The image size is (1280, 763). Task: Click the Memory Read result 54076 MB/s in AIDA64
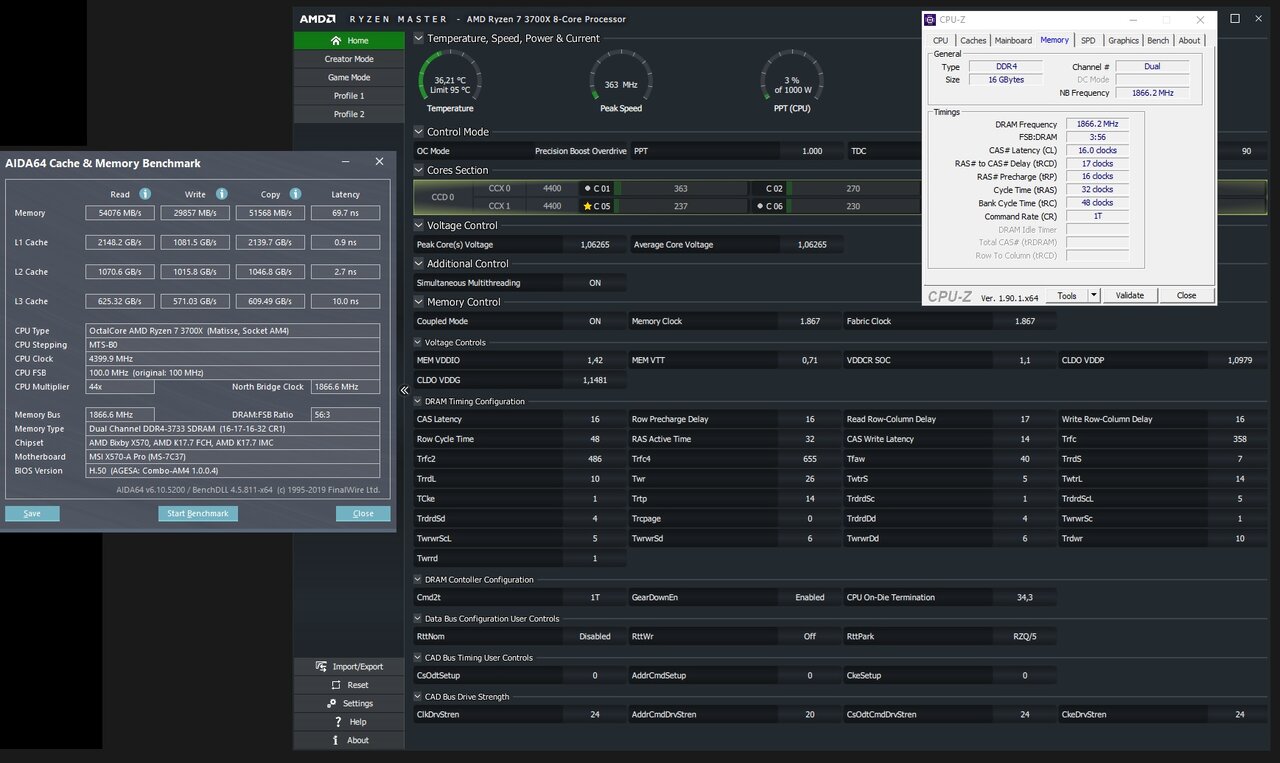click(120, 213)
